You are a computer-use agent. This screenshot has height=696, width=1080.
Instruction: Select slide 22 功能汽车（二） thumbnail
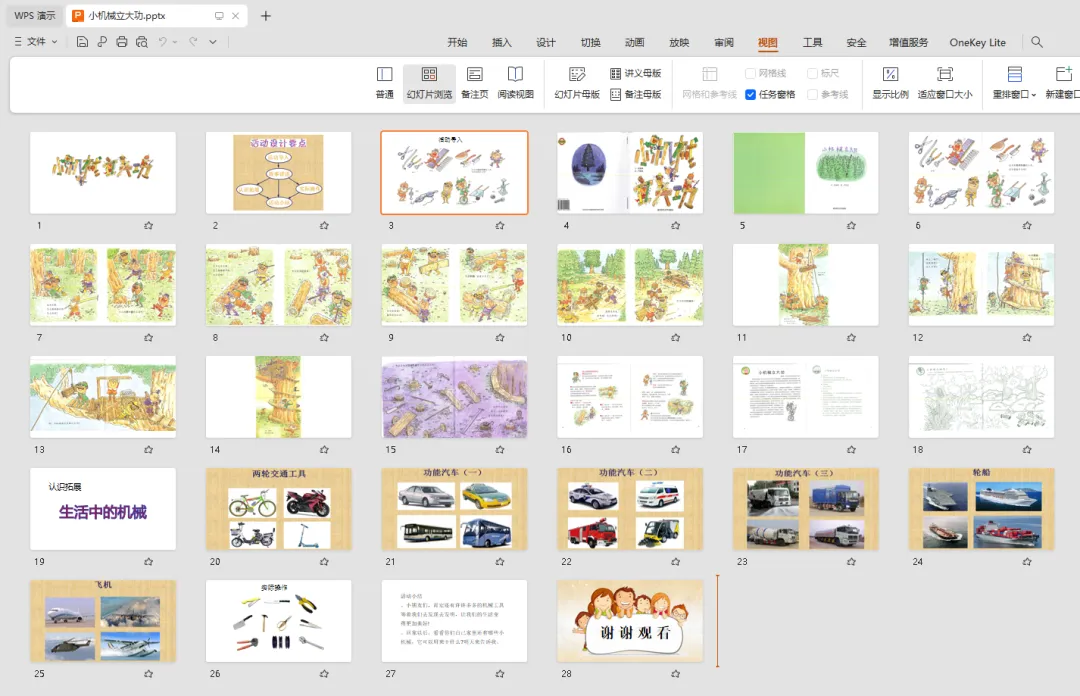tap(630, 509)
